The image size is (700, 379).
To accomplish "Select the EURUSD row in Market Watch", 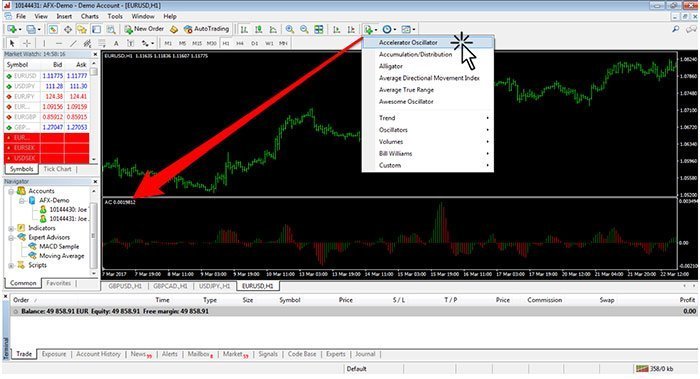I will (x=46, y=76).
